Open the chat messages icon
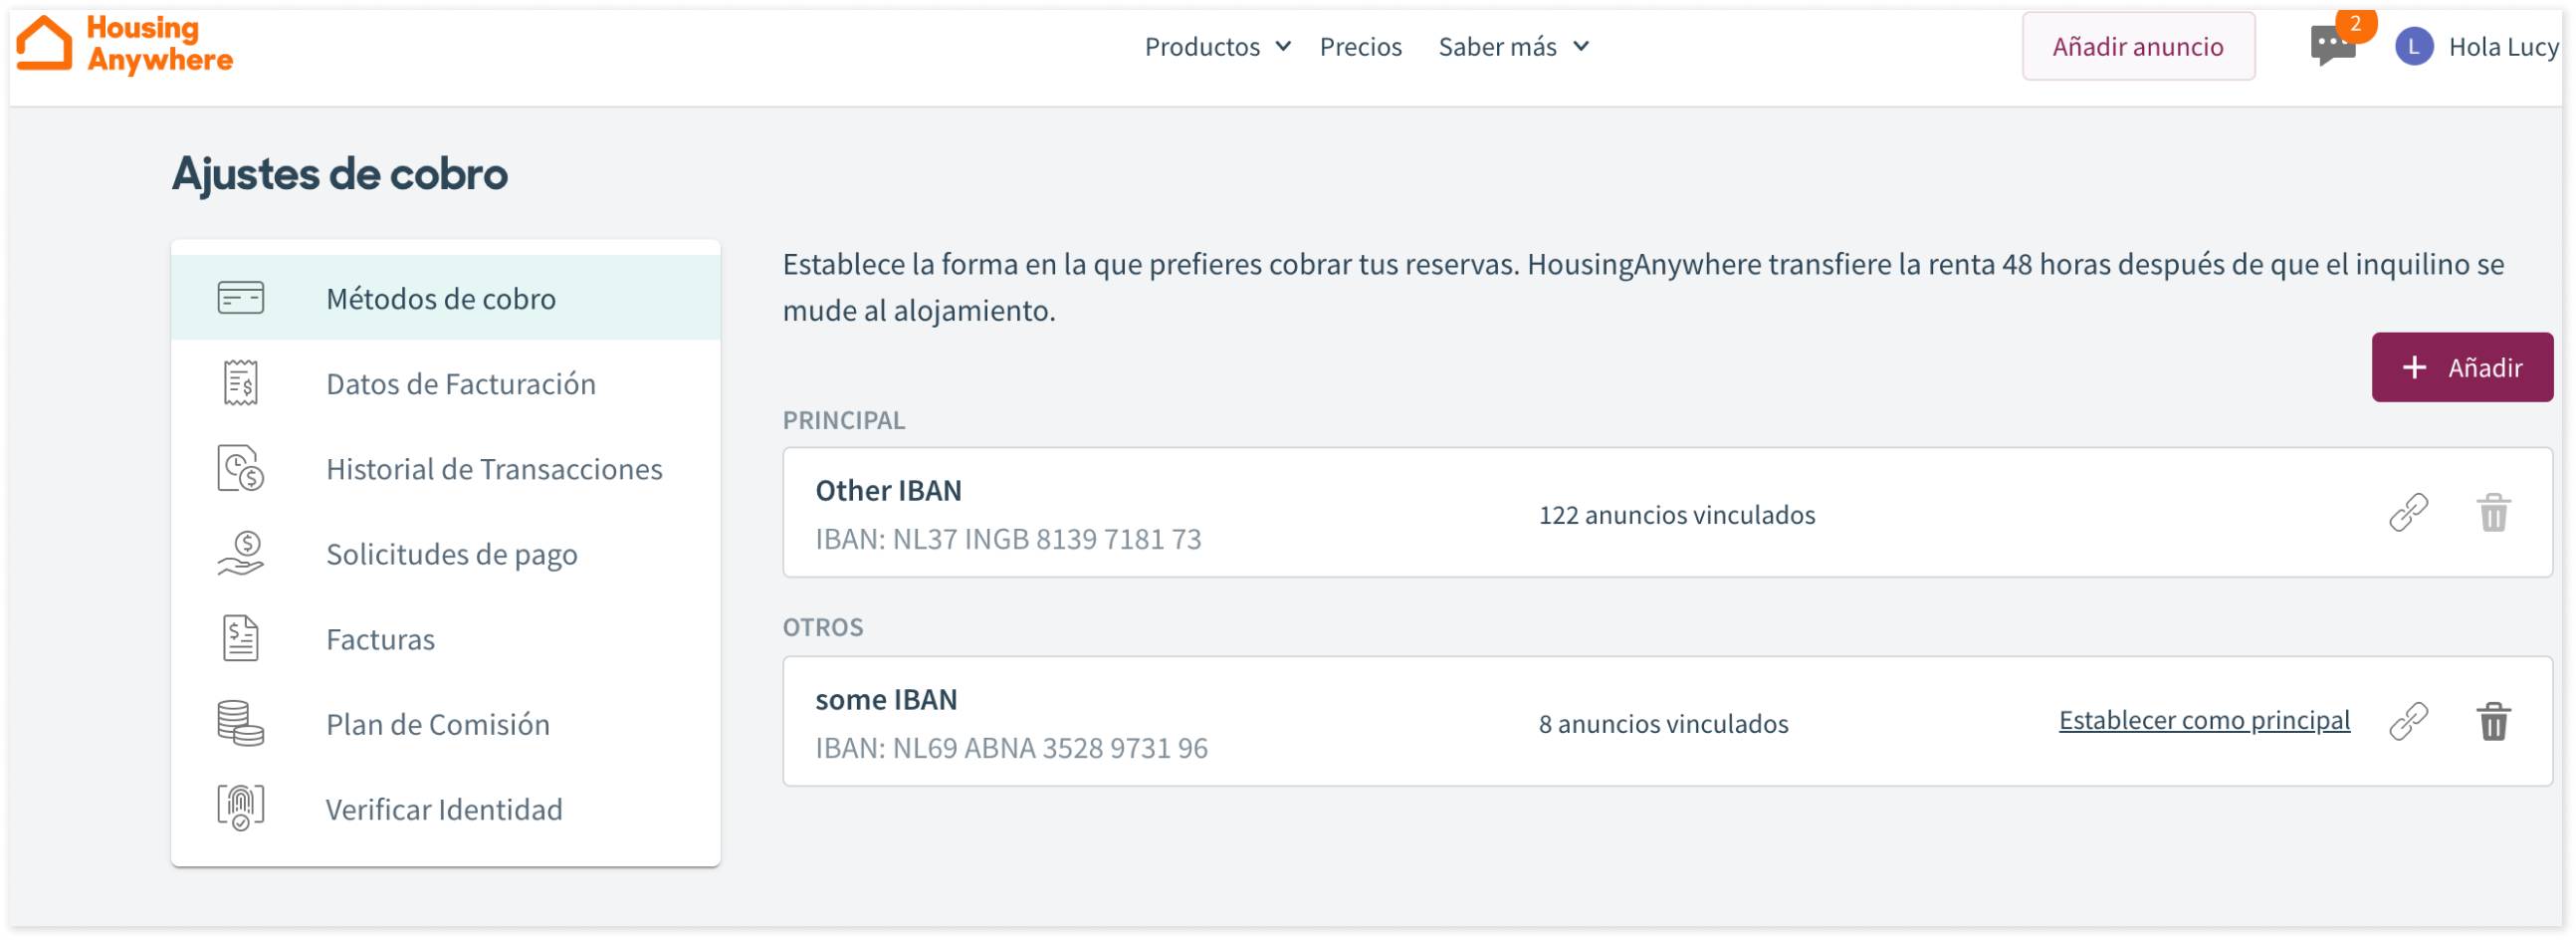The width and height of the screenshot is (2576, 940). coord(2331,47)
